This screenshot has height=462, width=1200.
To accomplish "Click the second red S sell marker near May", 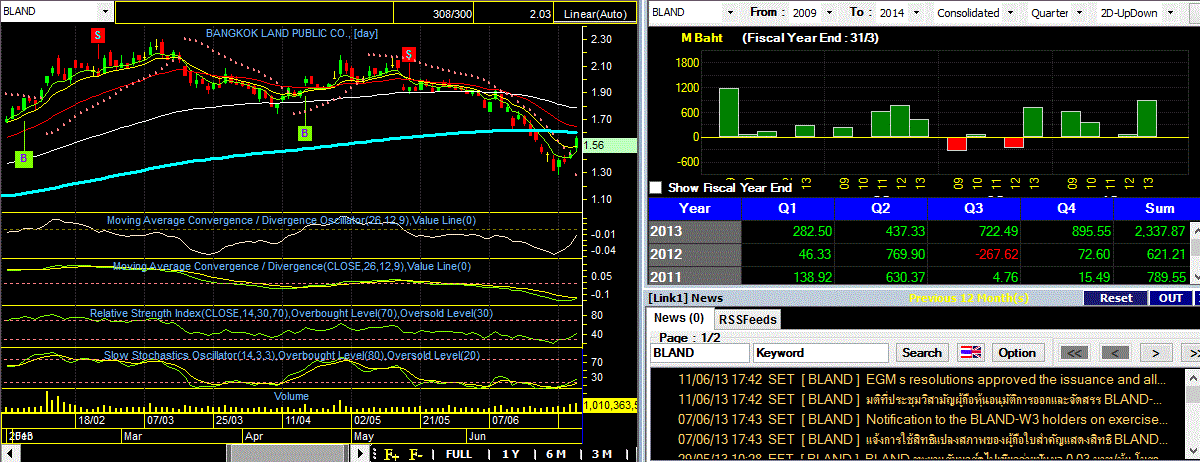I will (x=409, y=54).
